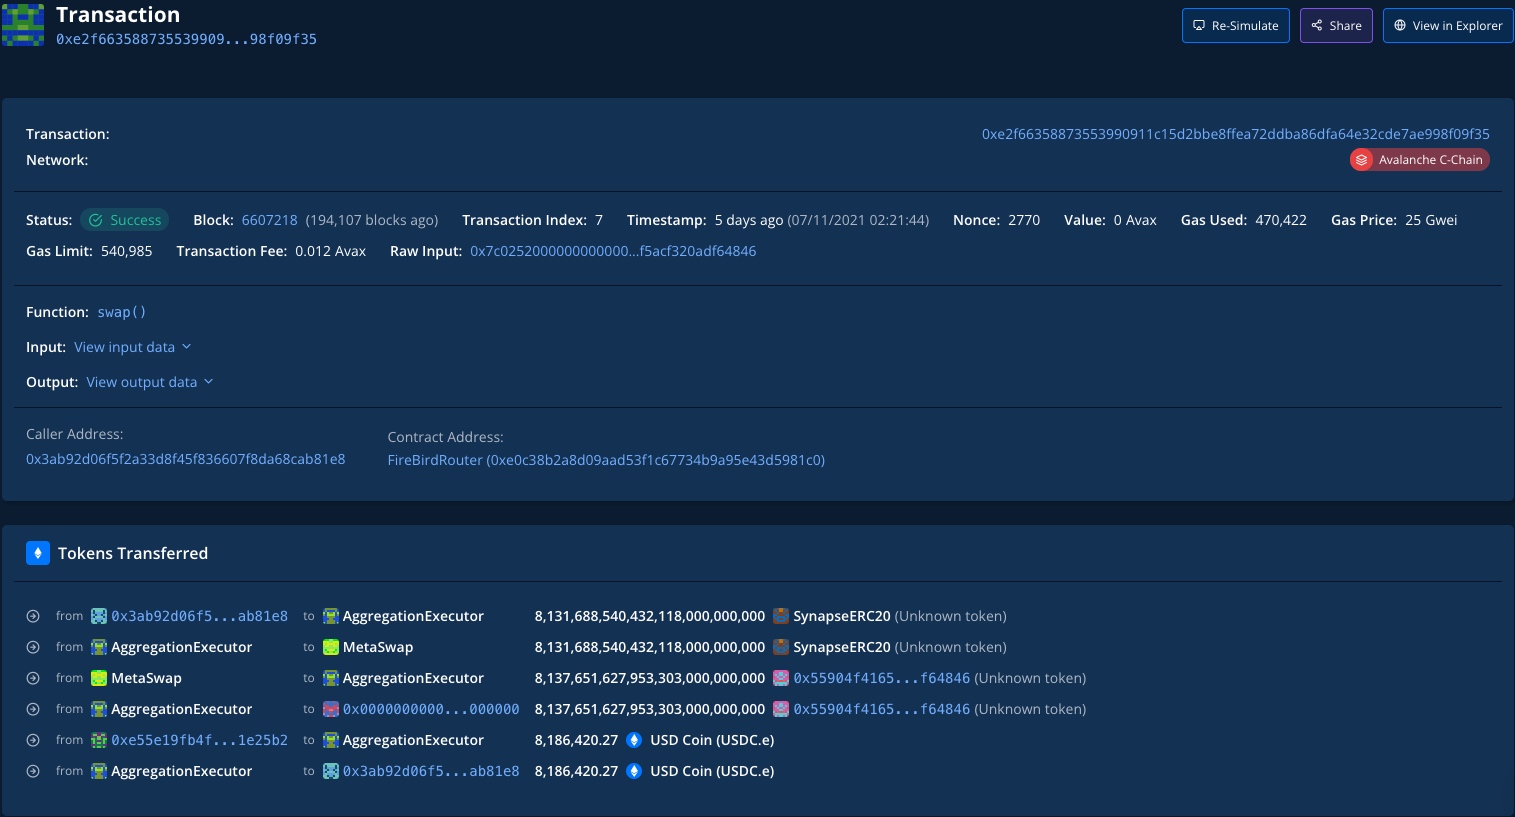The width and height of the screenshot is (1515, 817).
Task: Expand View output data
Action: [x=150, y=382]
